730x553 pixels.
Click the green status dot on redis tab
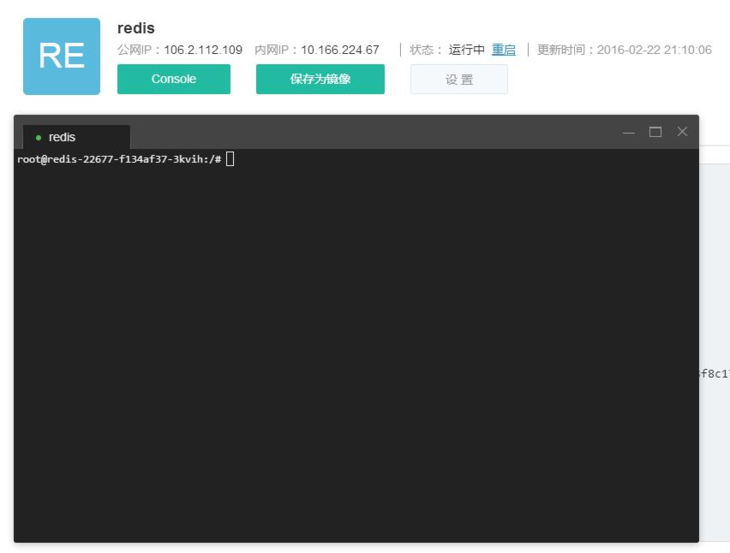[x=38, y=138]
